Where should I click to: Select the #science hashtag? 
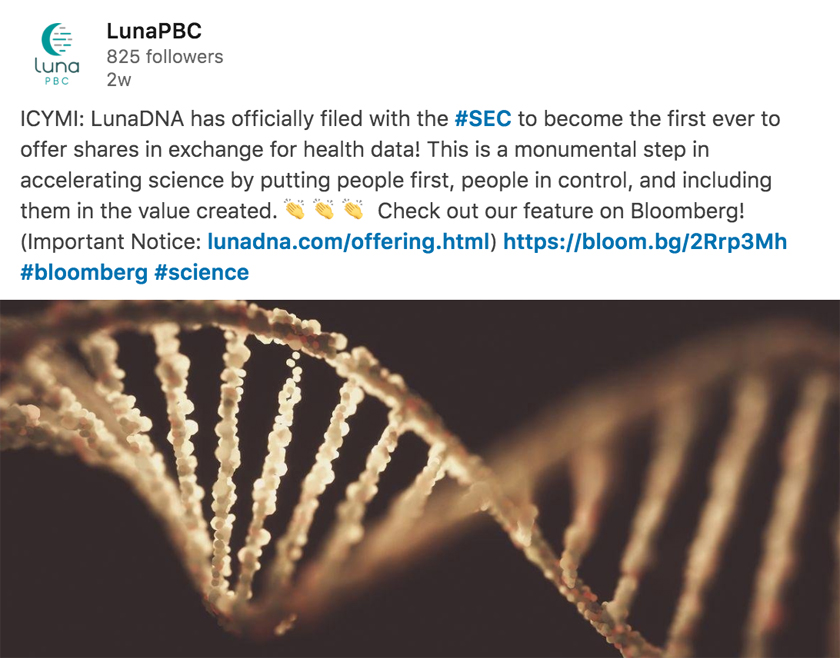click(201, 273)
